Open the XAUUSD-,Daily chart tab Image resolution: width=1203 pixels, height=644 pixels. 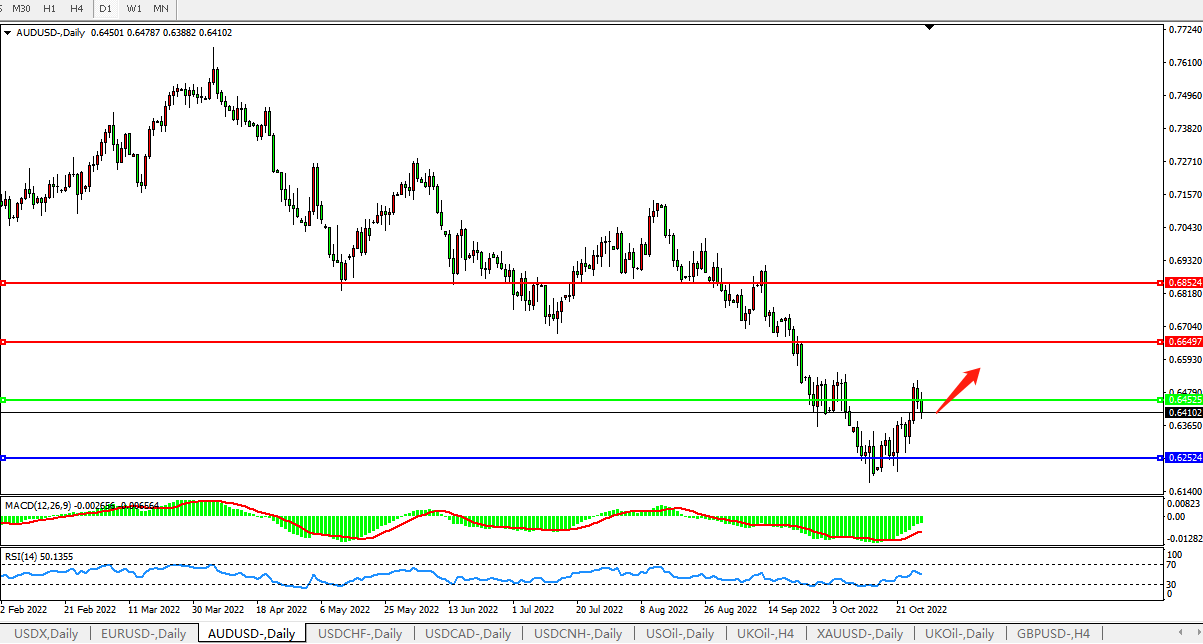[x=859, y=633]
